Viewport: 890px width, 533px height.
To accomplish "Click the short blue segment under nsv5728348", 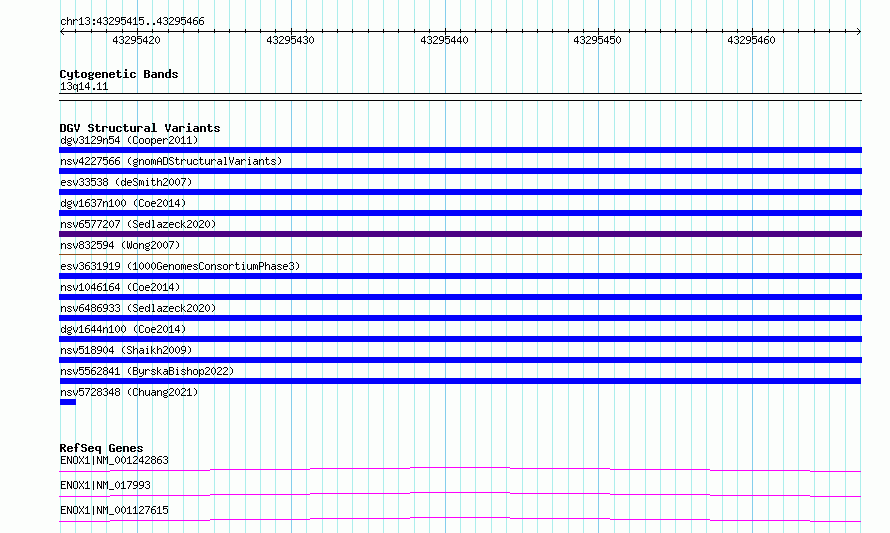I will [x=68, y=402].
